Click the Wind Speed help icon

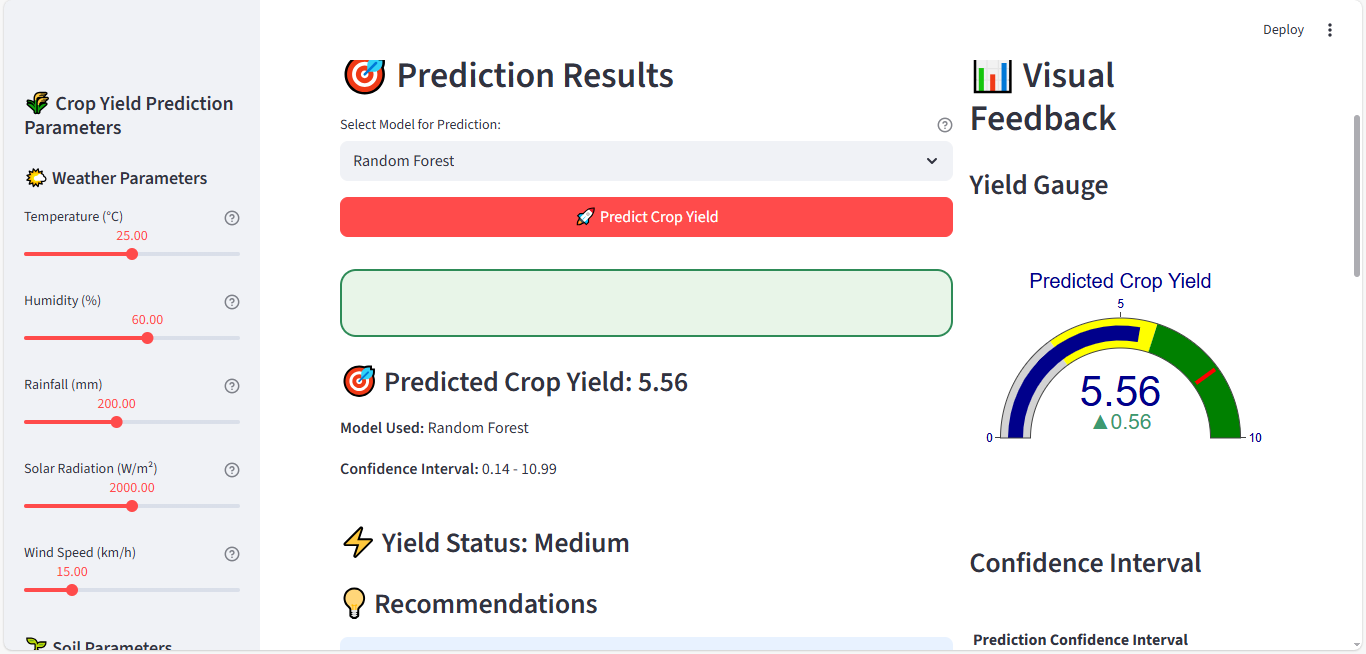[x=232, y=554]
